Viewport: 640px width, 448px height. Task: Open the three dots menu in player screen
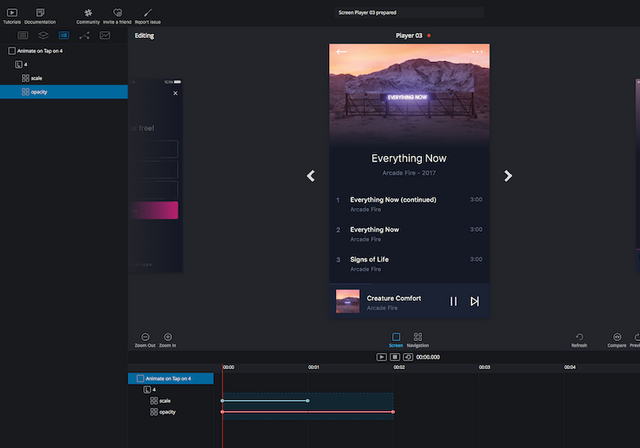[x=477, y=51]
